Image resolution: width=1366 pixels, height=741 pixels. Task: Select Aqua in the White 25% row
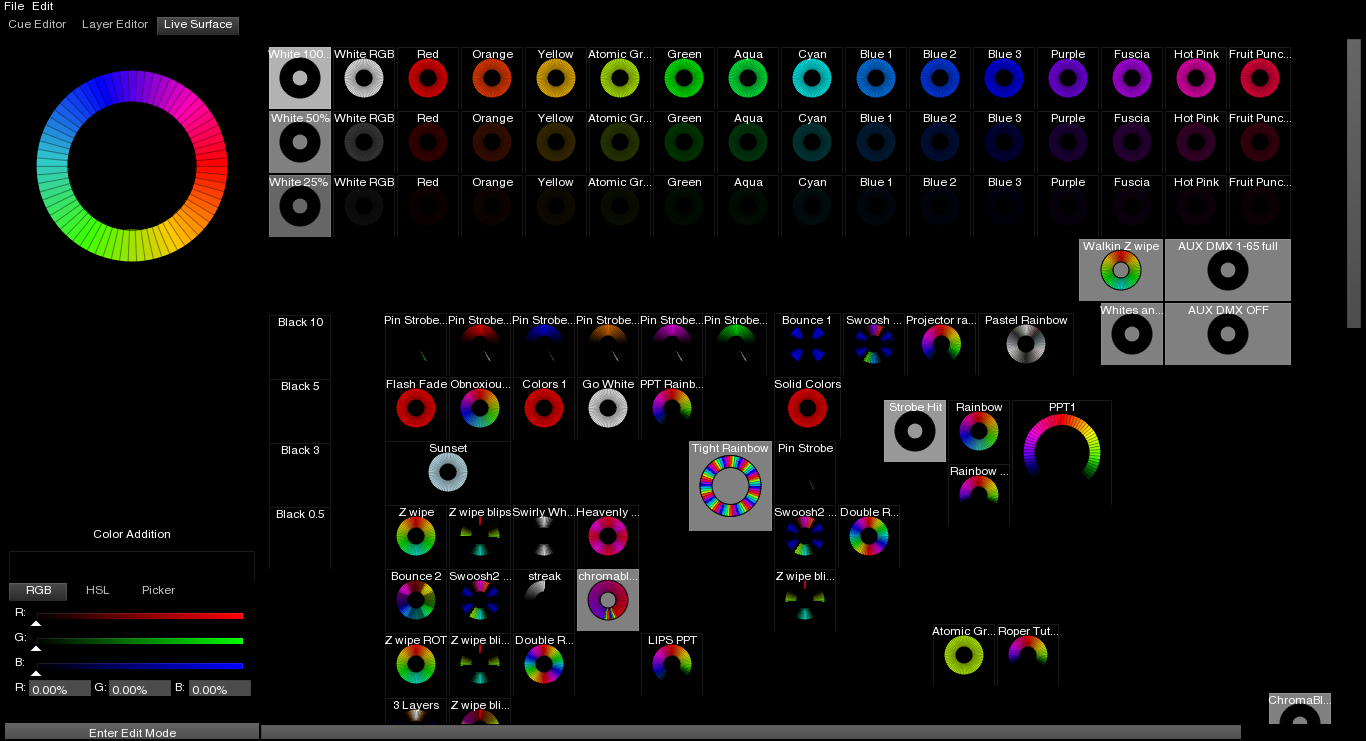tap(748, 206)
